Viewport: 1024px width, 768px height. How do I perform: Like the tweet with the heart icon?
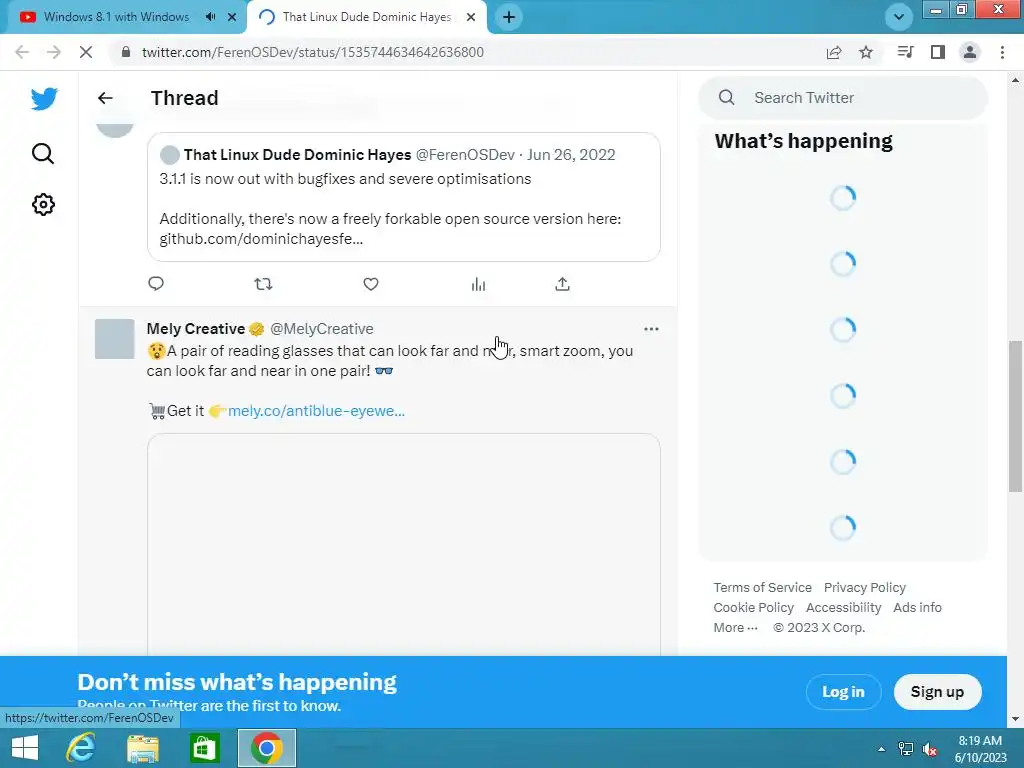(371, 283)
